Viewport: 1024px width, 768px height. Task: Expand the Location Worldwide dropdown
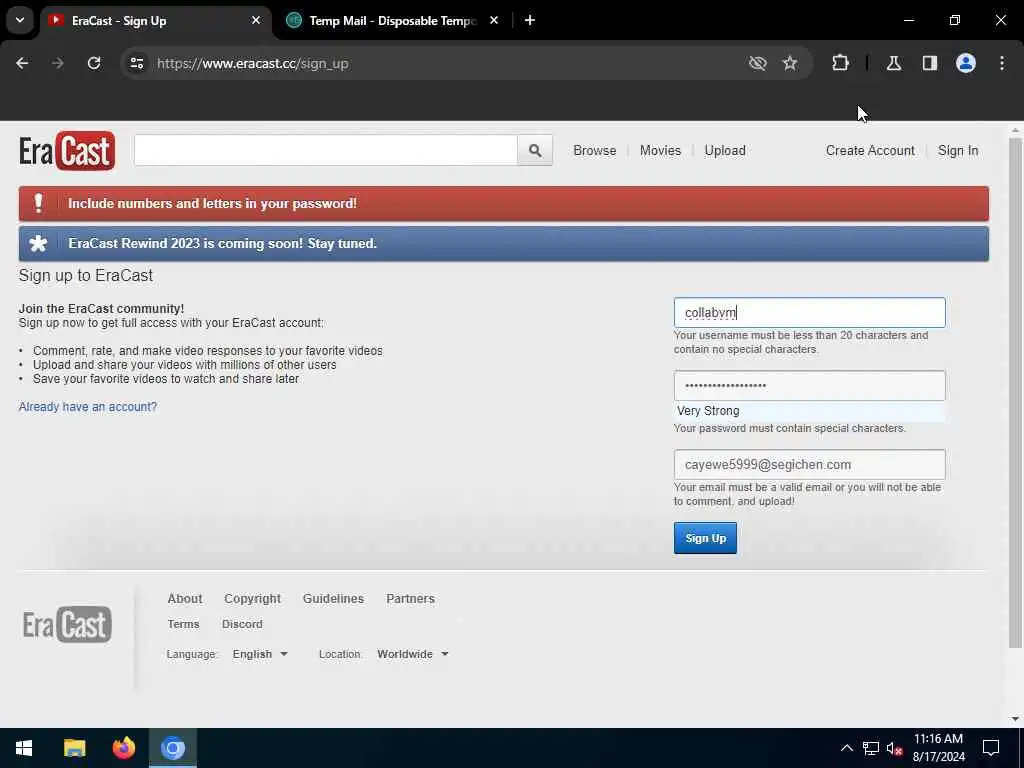(413, 654)
